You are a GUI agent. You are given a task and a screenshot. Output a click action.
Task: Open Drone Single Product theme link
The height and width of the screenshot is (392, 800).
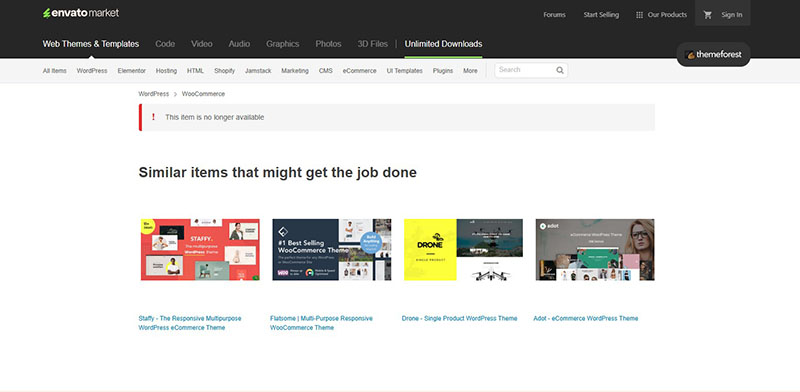[x=460, y=318]
